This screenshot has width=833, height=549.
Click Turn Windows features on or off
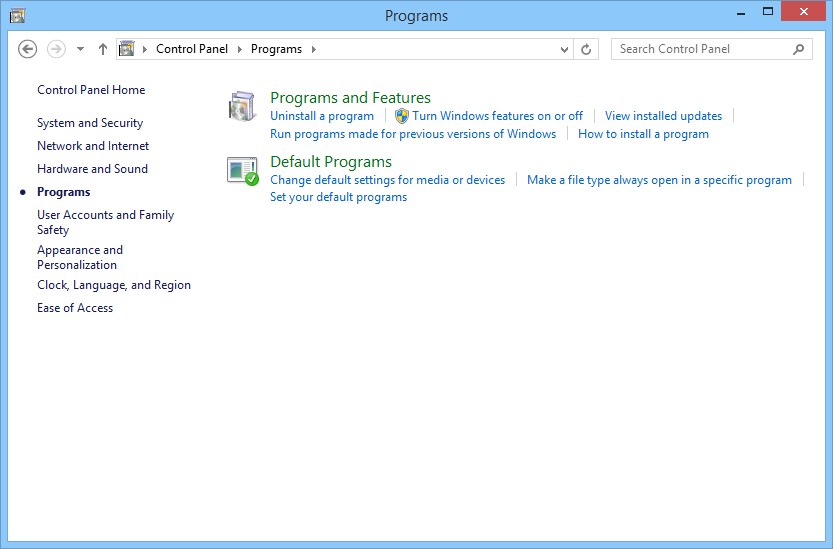click(497, 116)
